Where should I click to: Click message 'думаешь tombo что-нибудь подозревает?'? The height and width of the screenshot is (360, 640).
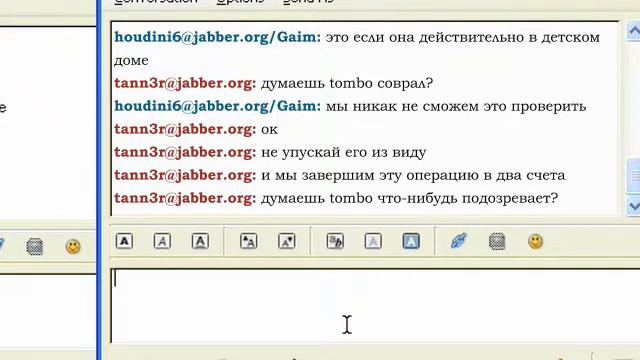point(409,198)
